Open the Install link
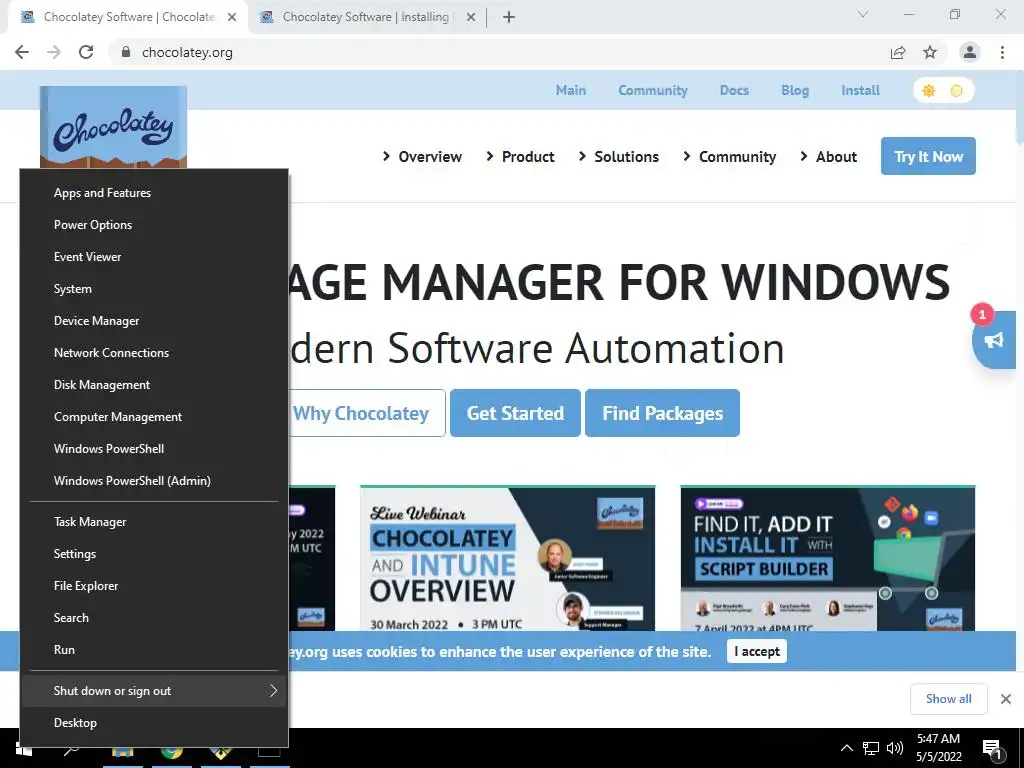The height and width of the screenshot is (768, 1024). click(x=860, y=91)
